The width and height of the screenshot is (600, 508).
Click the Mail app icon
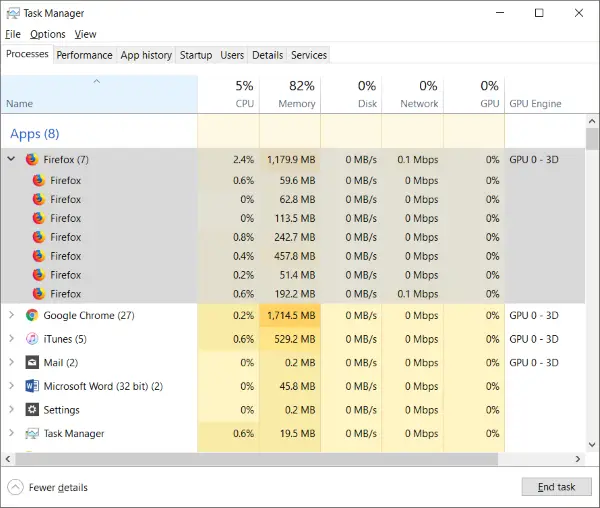pyautogui.click(x=32, y=362)
